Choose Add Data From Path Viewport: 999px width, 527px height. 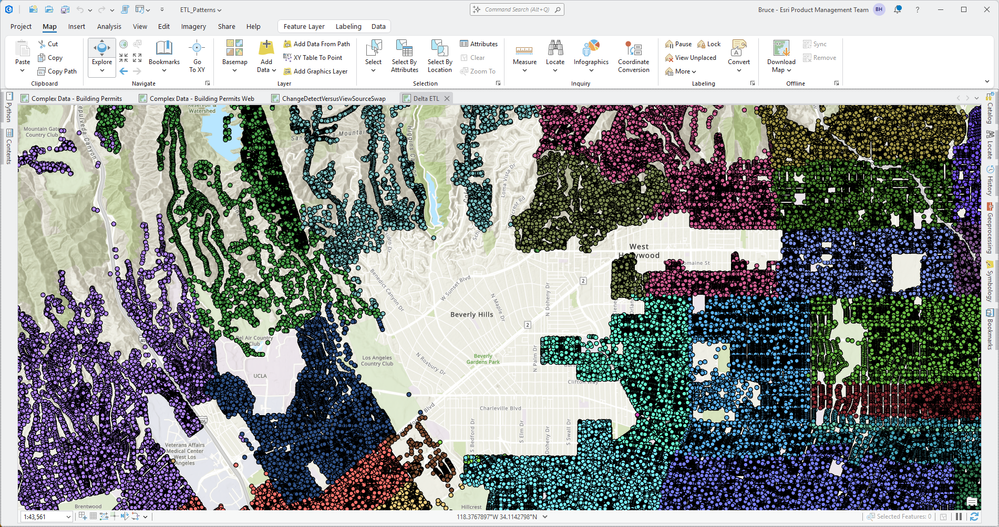[x=317, y=44]
